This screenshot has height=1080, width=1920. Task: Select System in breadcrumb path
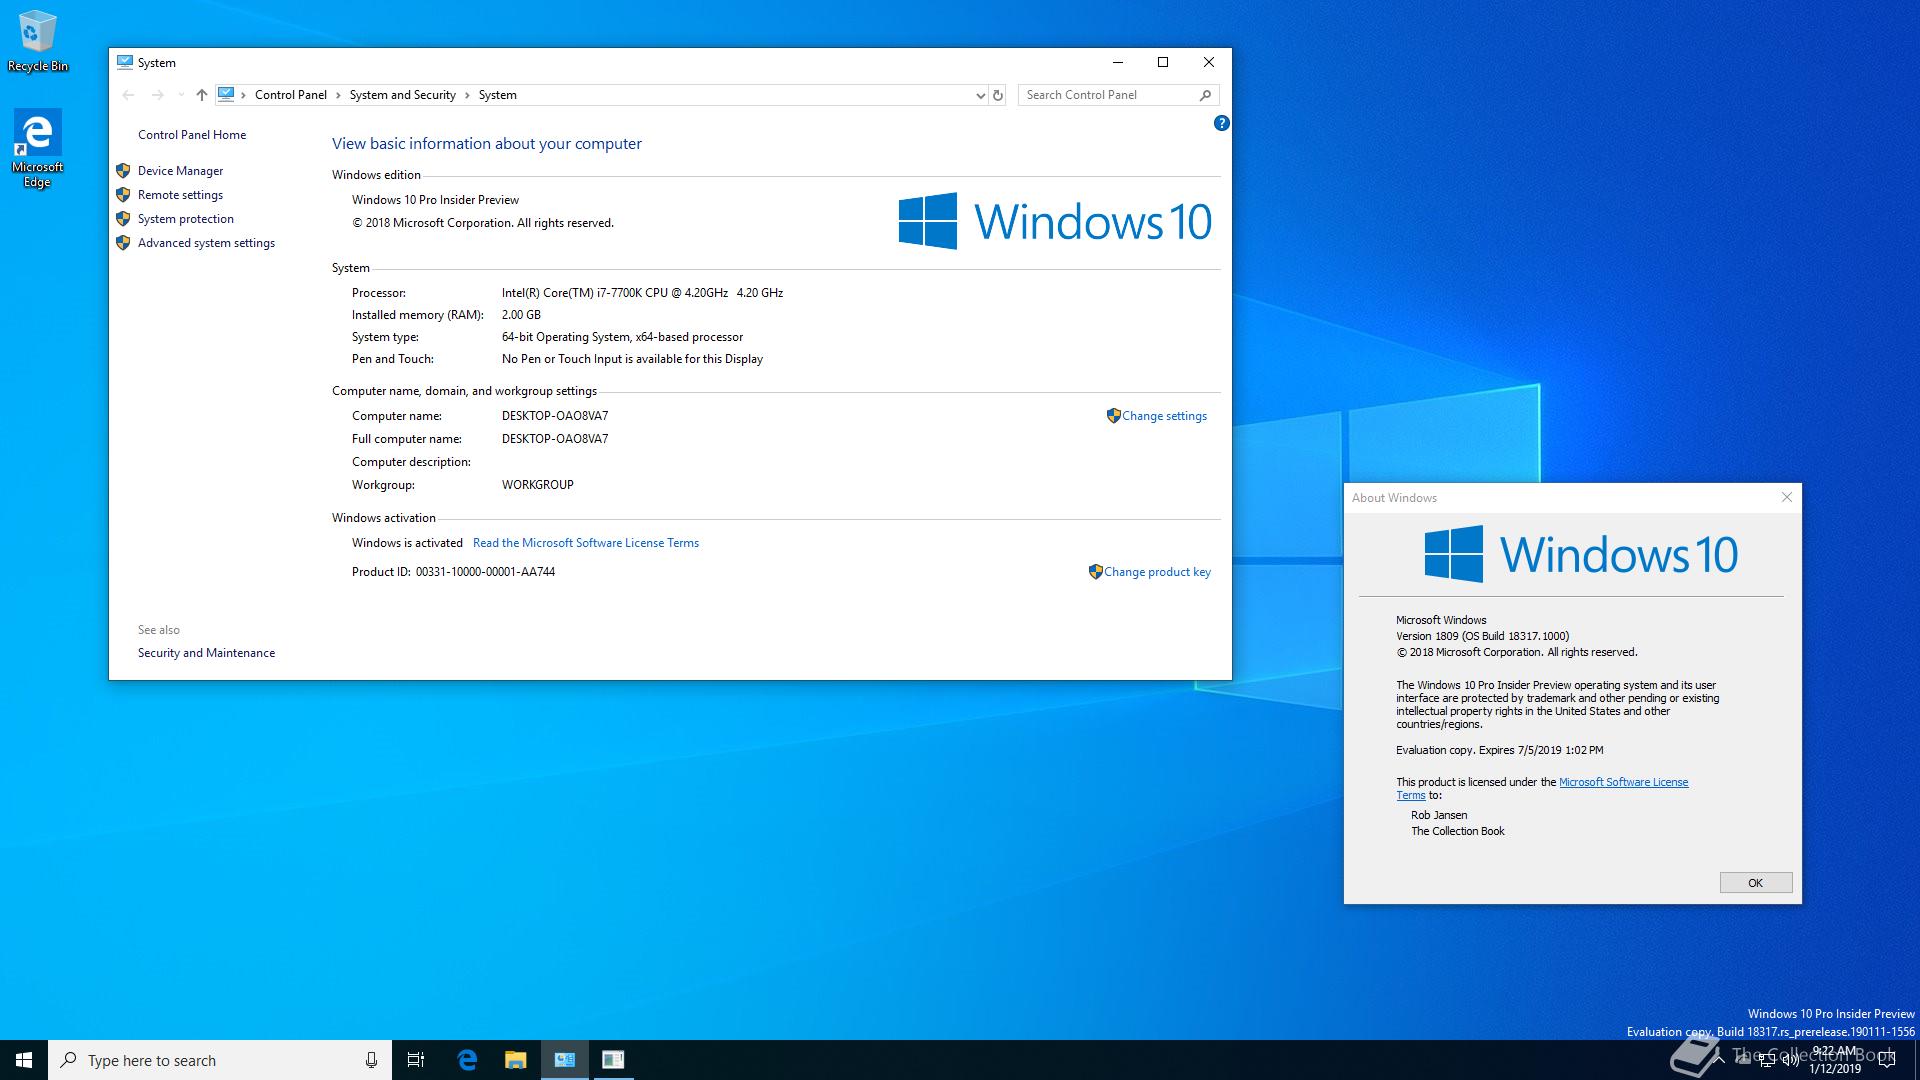(497, 95)
